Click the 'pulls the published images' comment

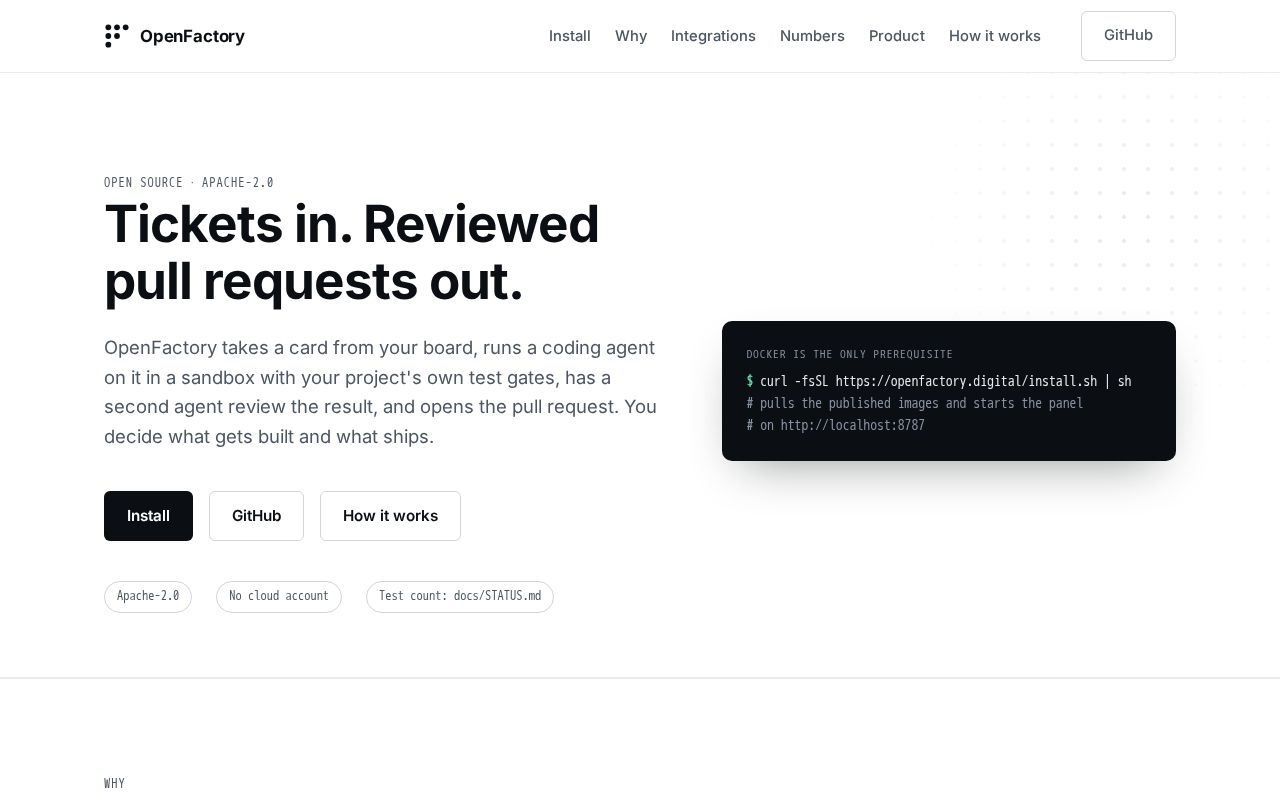915,403
